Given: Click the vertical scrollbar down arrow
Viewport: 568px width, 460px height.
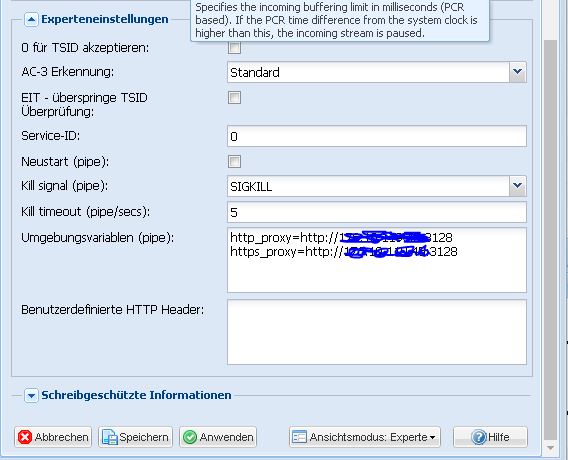Looking at the screenshot, I should 551,448.
